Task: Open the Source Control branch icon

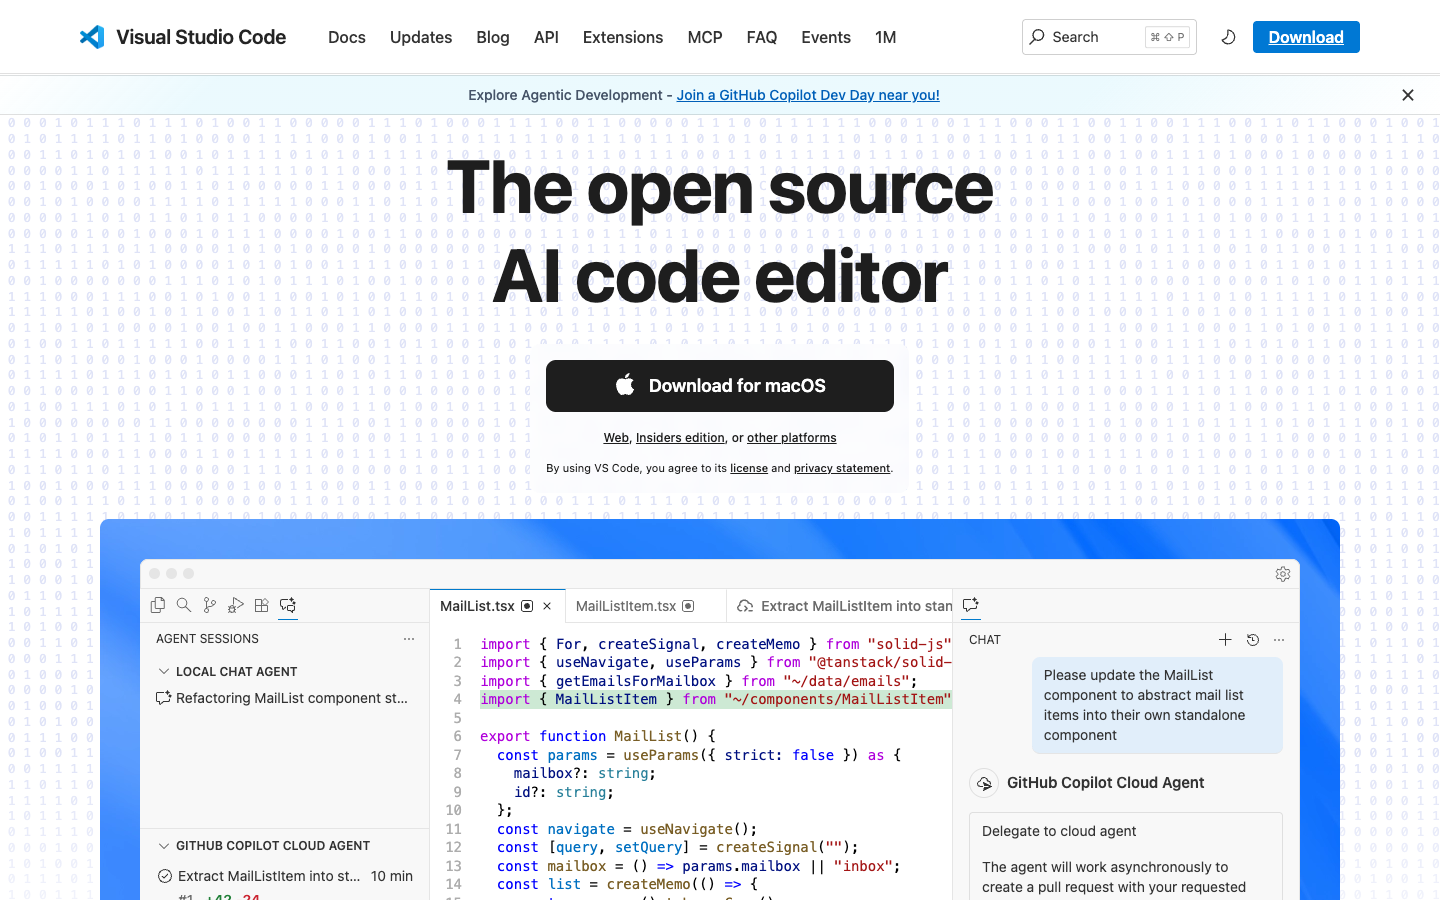Action: (x=209, y=605)
